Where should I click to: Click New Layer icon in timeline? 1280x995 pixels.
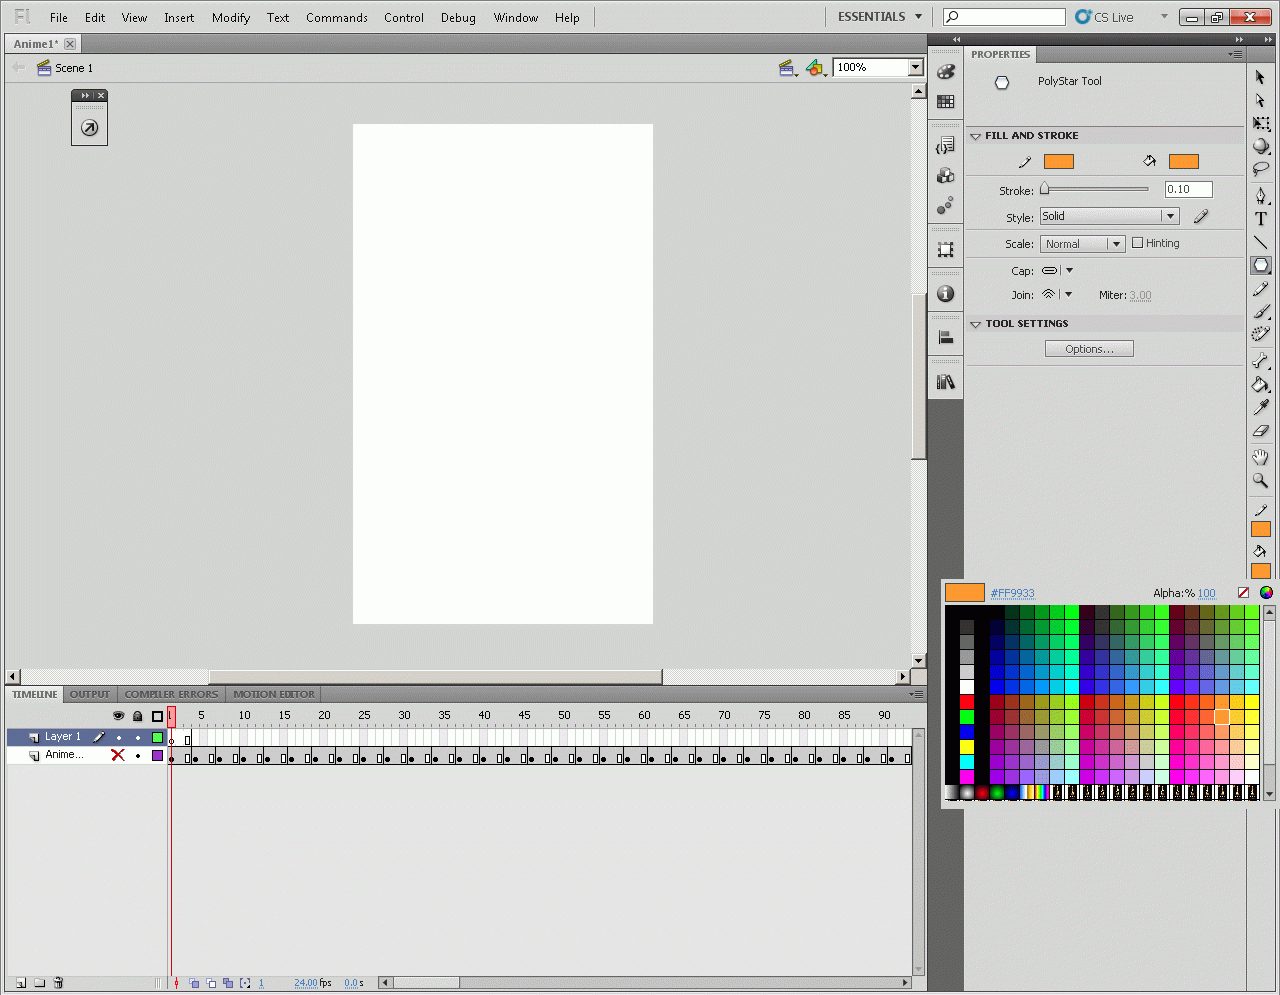[20, 983]
